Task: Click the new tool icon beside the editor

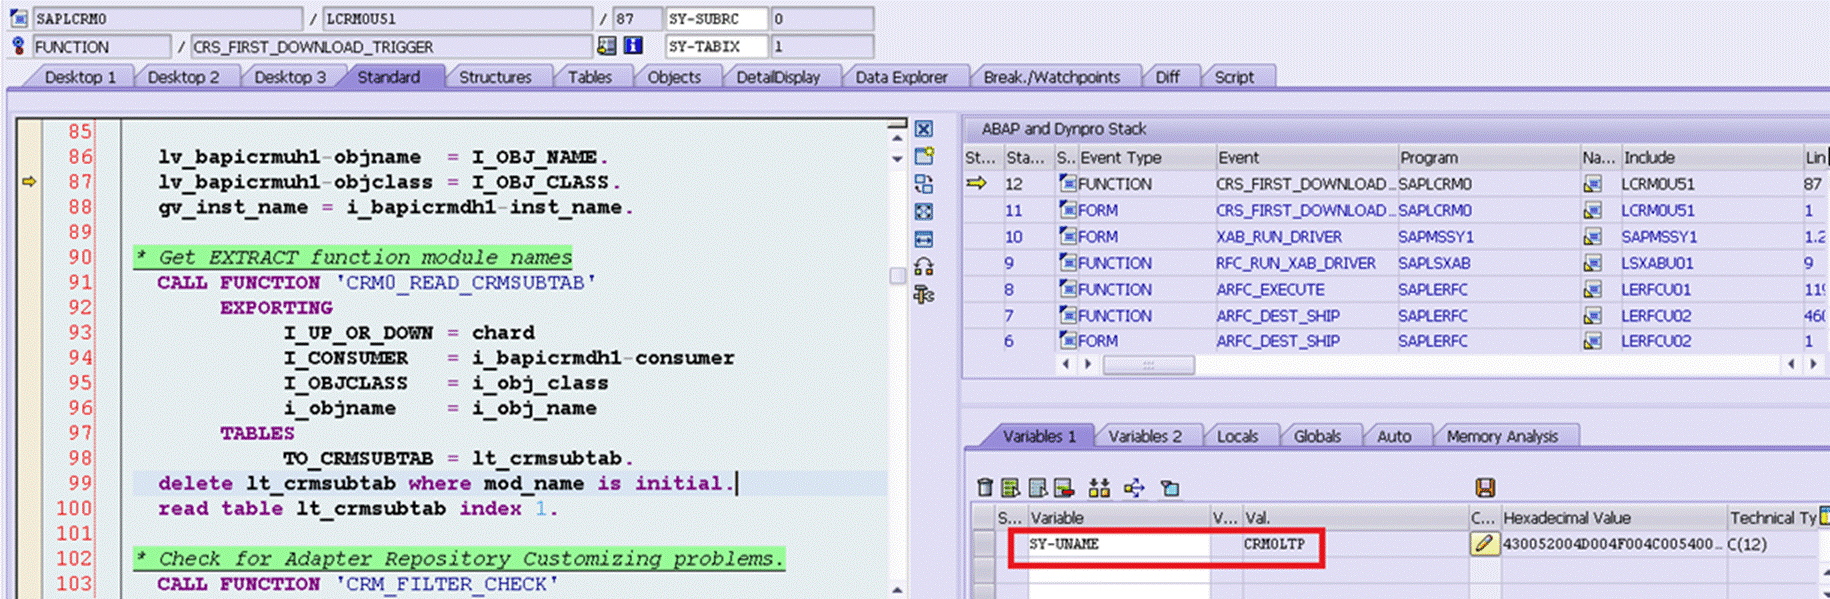Action: click(x=924, y=156)
